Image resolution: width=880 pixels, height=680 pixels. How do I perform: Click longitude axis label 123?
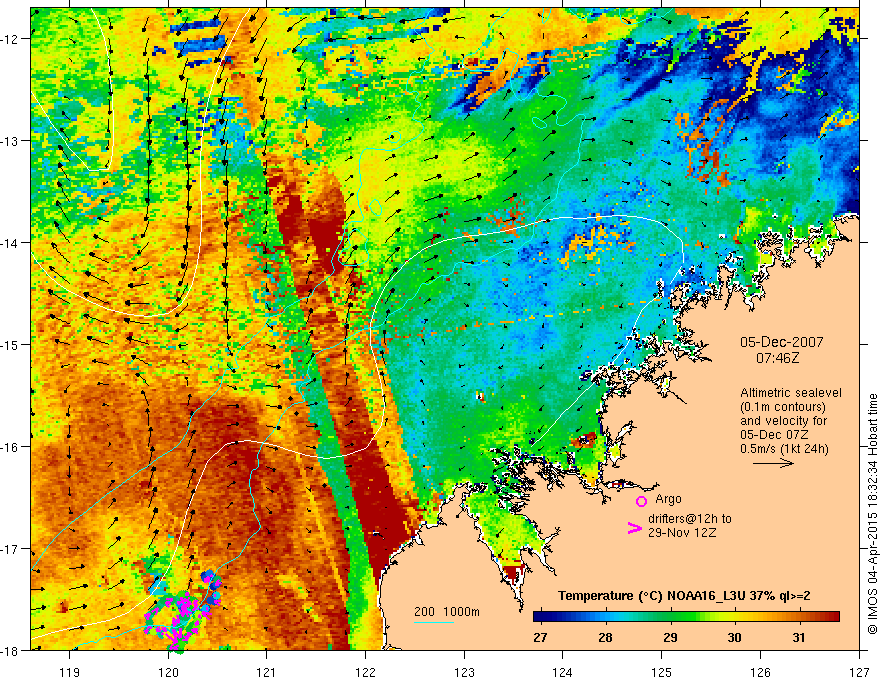tap(464, 672)
